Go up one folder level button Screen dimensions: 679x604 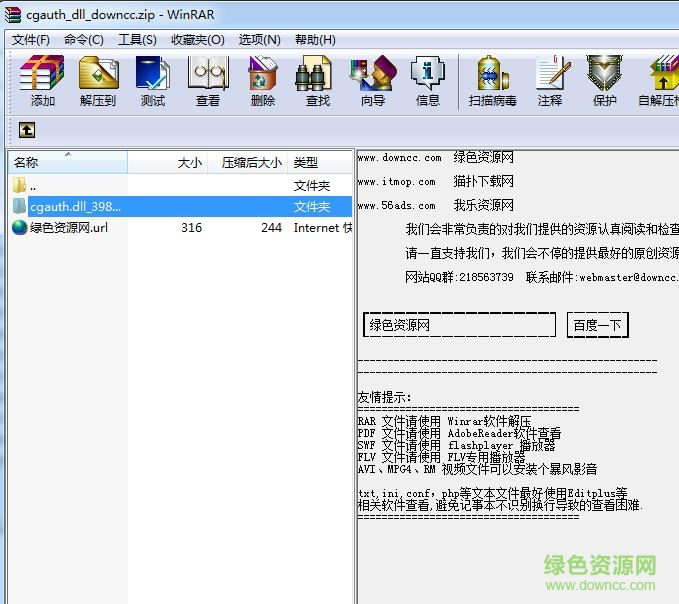tap(27, 130)
